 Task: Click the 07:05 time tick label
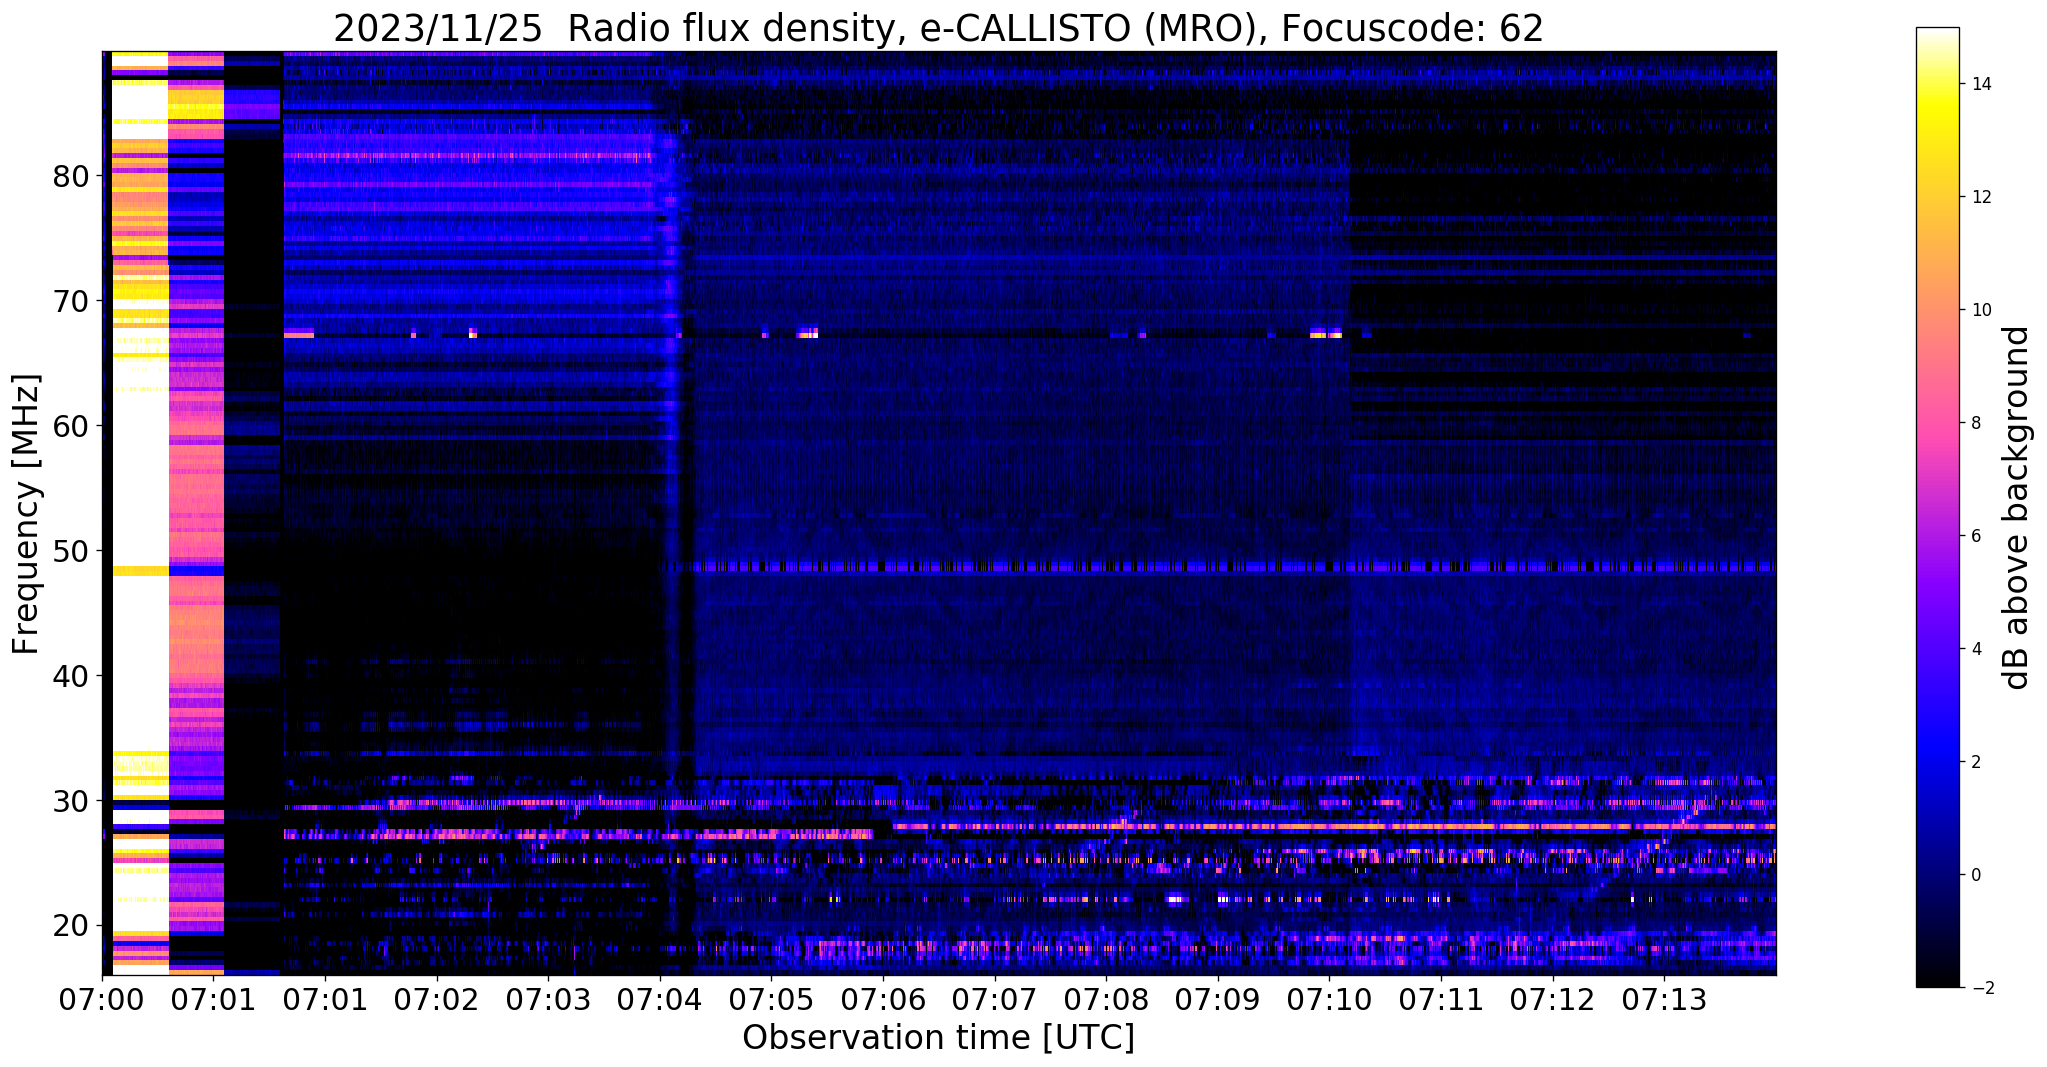771,999
